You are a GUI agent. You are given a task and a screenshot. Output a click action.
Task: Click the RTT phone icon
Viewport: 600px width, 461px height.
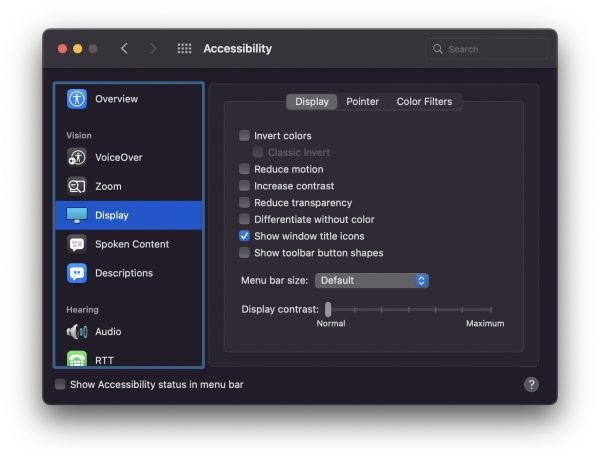click(77, 359)
